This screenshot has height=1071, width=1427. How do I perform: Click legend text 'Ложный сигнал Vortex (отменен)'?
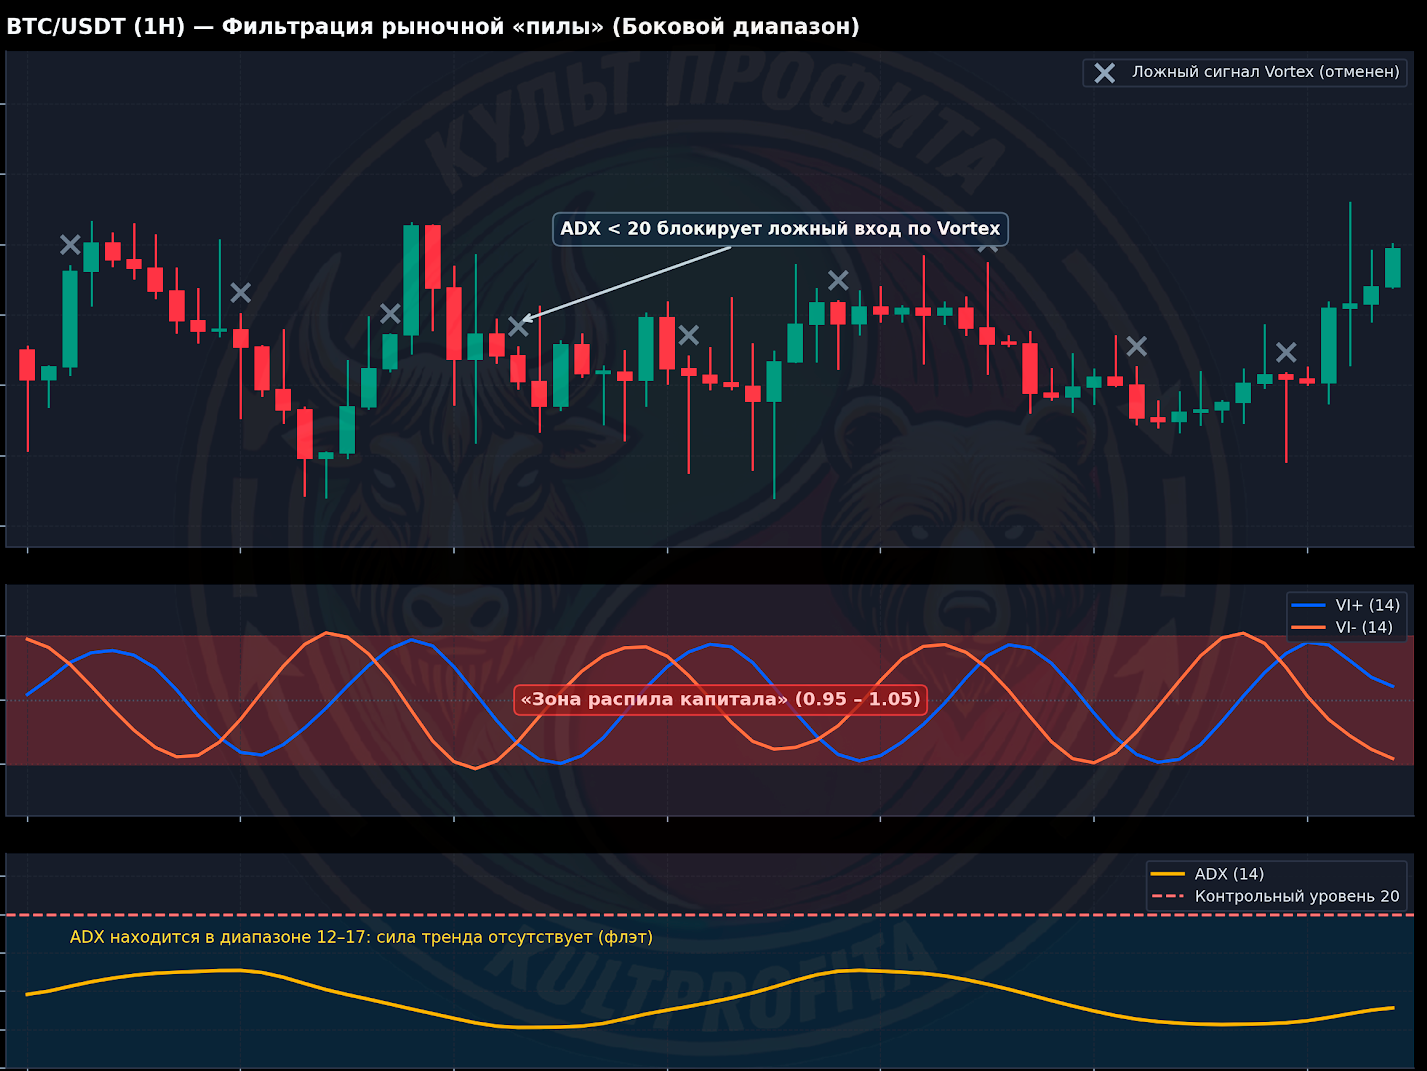[x=1265, y=72]
